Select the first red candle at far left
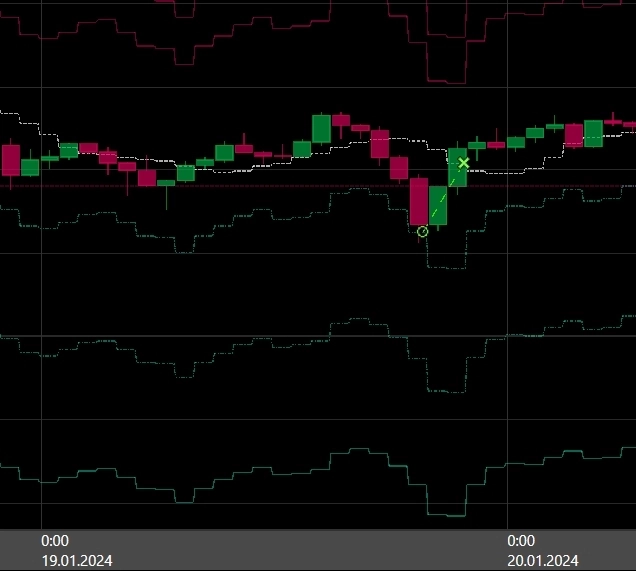 pyautogui.click(x=11, y=160)
